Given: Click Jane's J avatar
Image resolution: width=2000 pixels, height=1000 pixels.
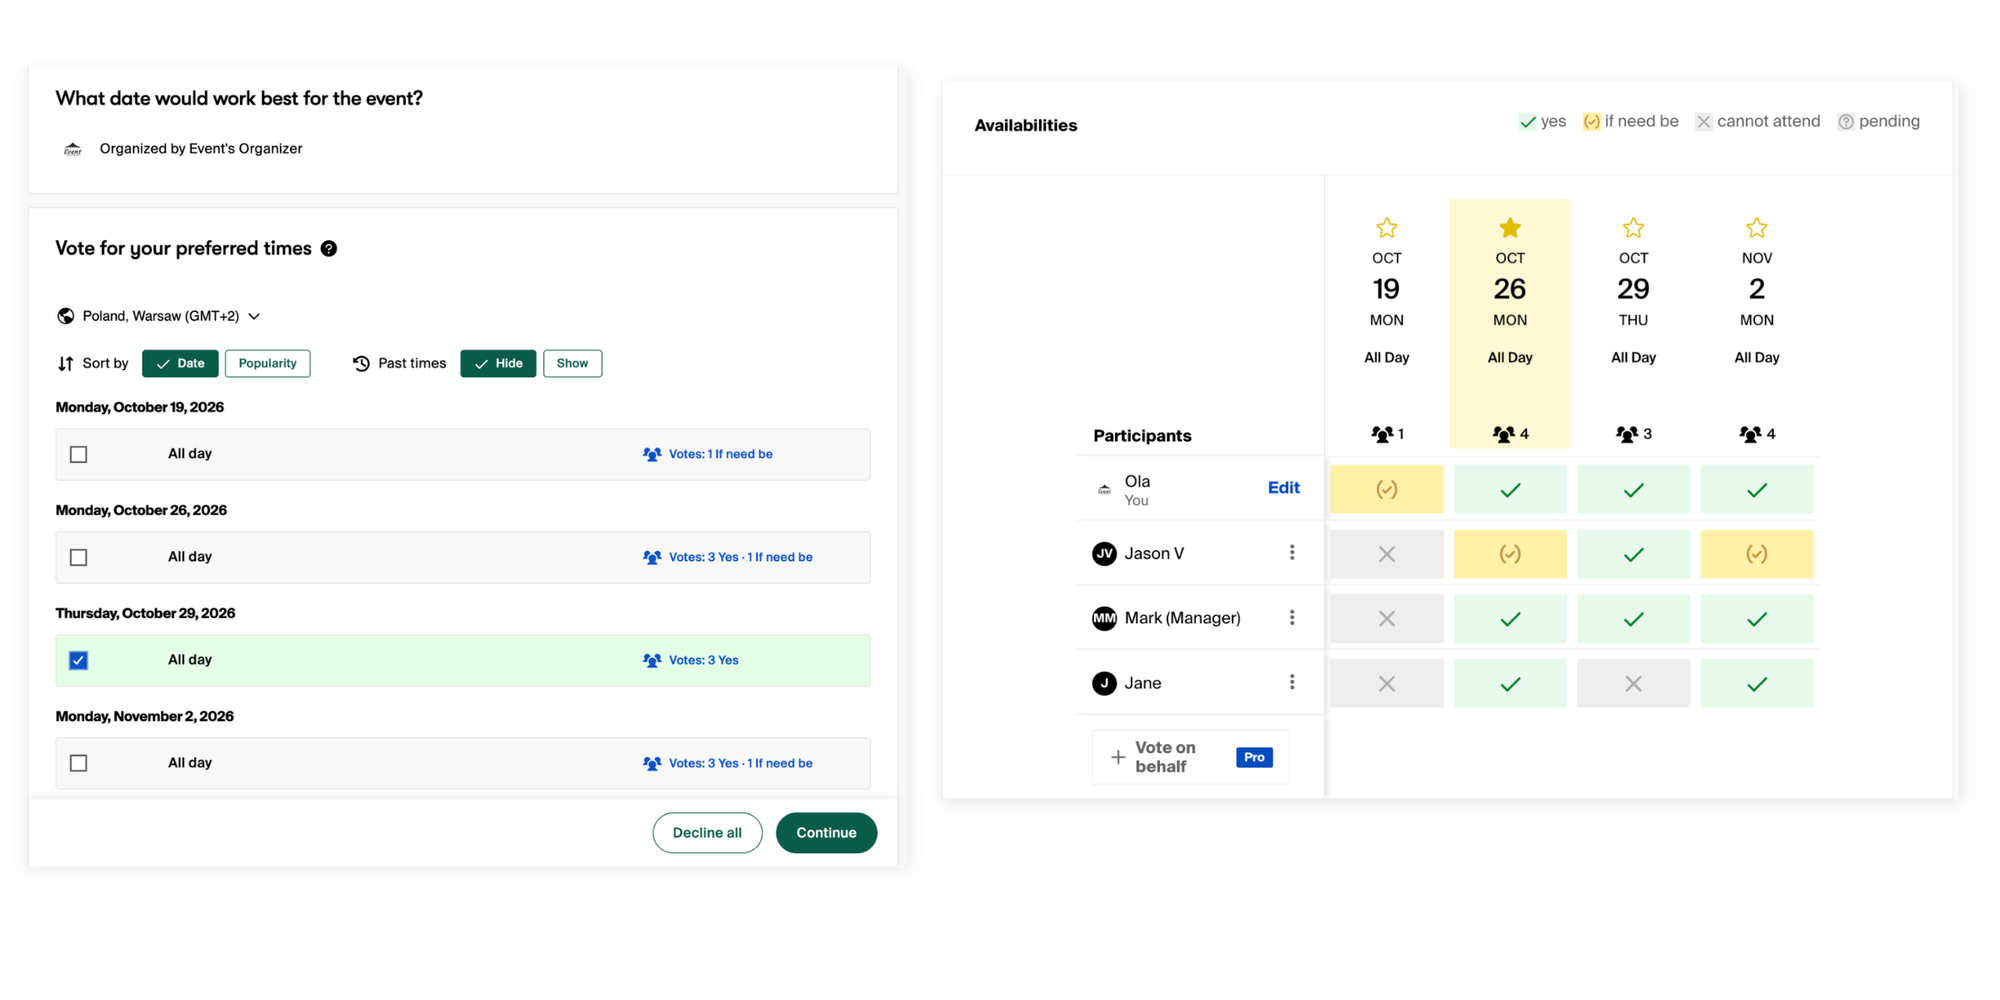Looking at the screenshot, I should coord(1104,684).
